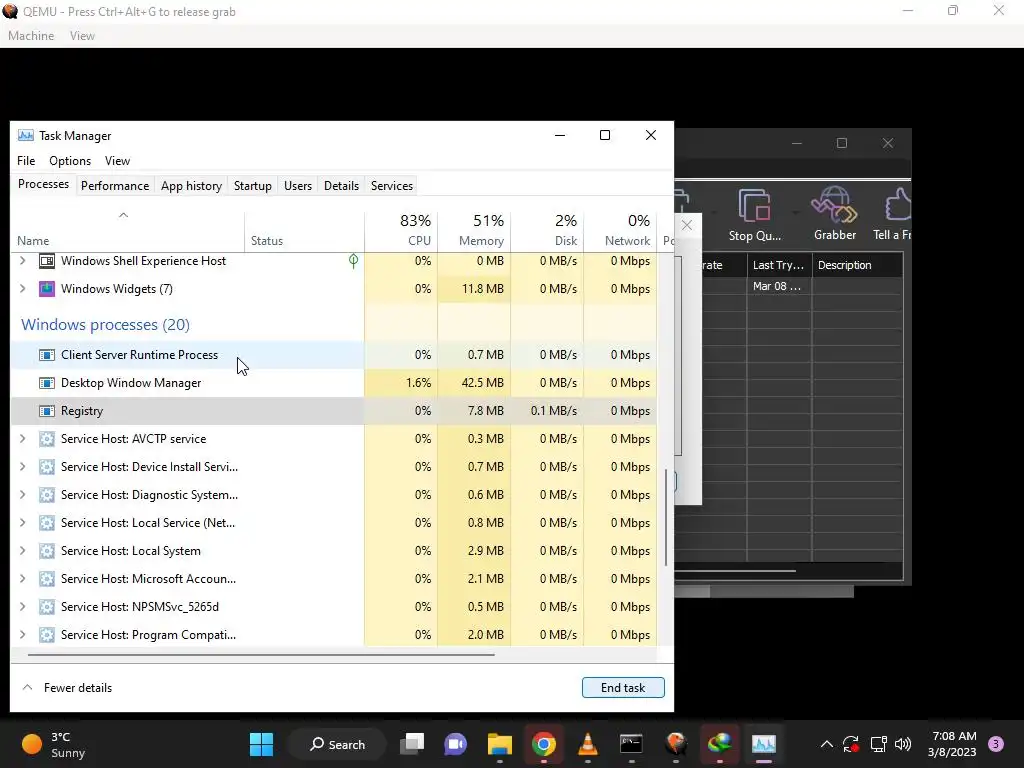
Task: Open the Options menu in Task Manager
Action: click(70, 161)
